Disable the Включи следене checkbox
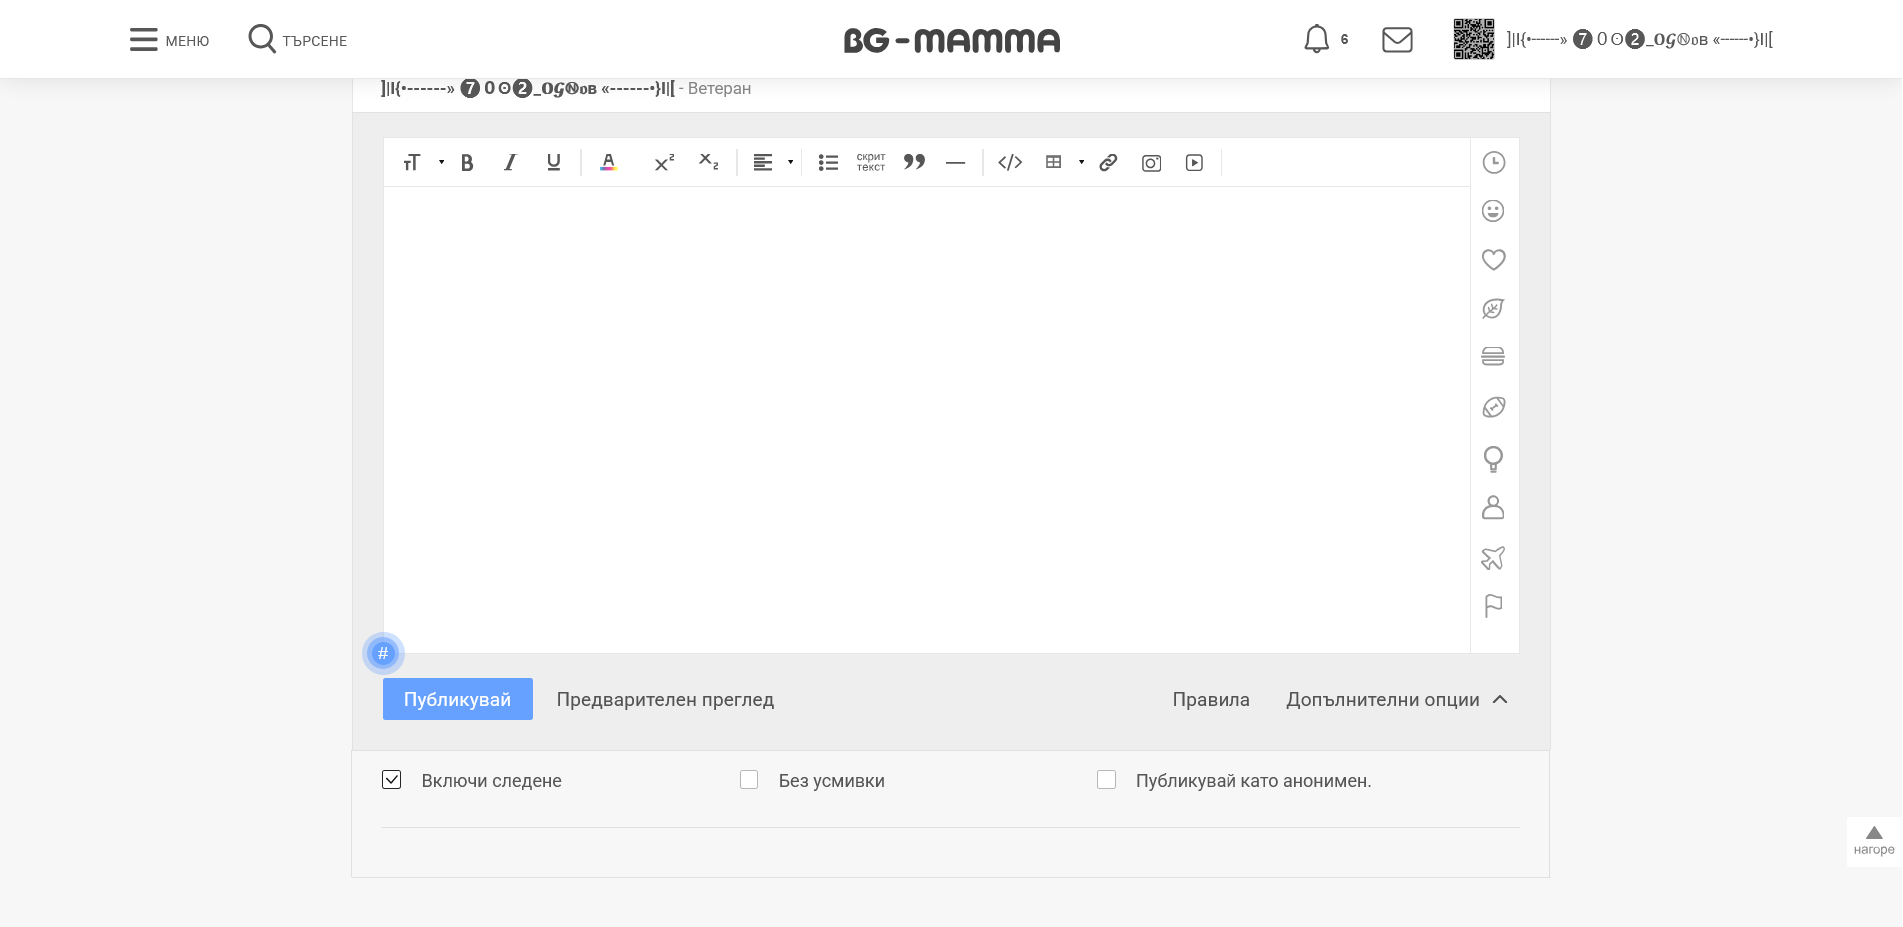The height and width of the screenshot is (927, 1903). [392, 780]
